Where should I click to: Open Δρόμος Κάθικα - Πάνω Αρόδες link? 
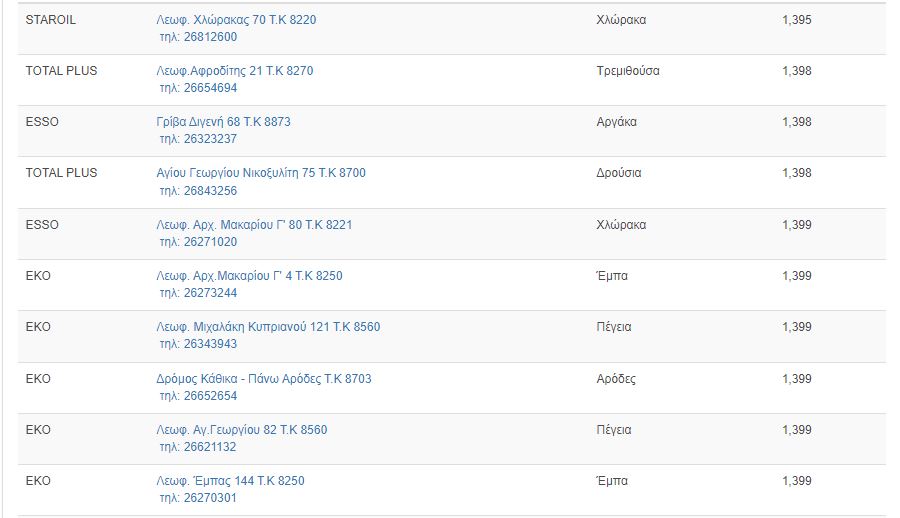coord(263,378)
